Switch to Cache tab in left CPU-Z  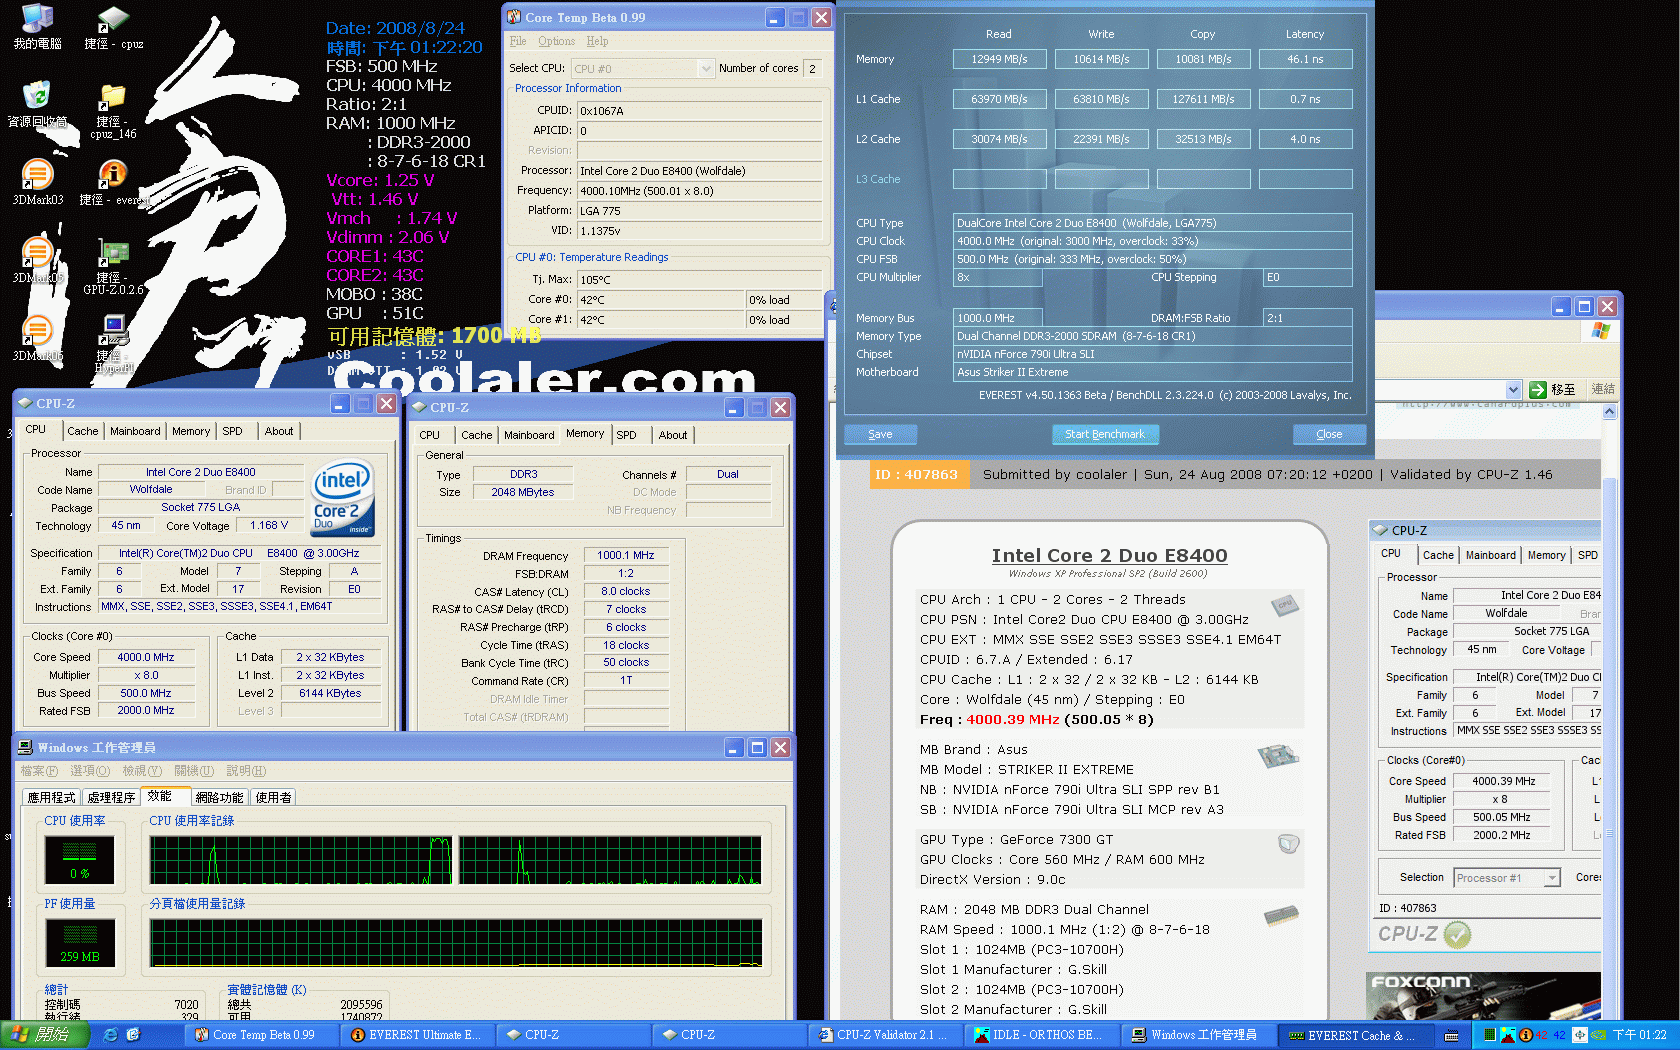point(83,431)
